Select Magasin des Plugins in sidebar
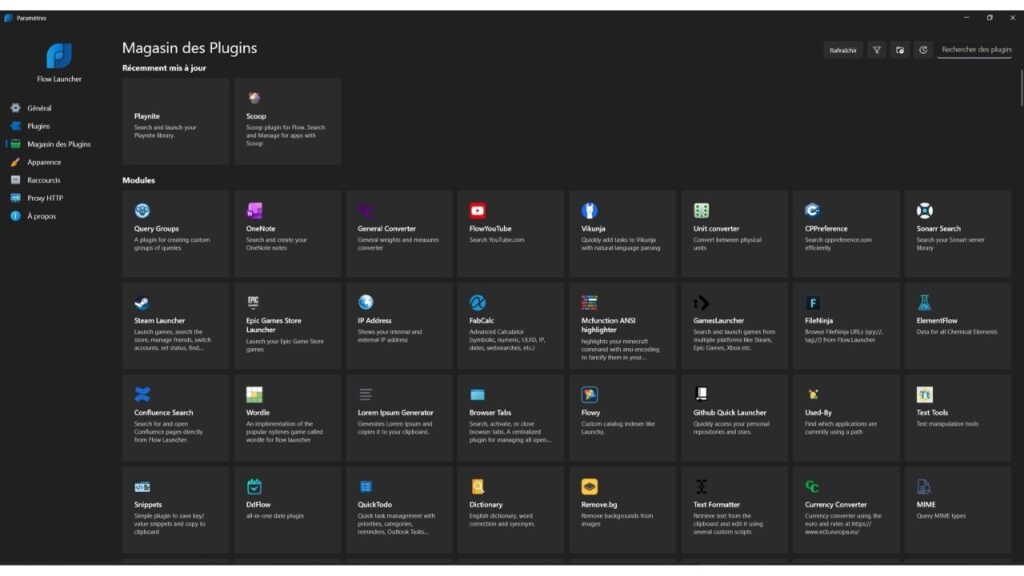The width and height of the screenshot is (1024, 576). (59, 144)
